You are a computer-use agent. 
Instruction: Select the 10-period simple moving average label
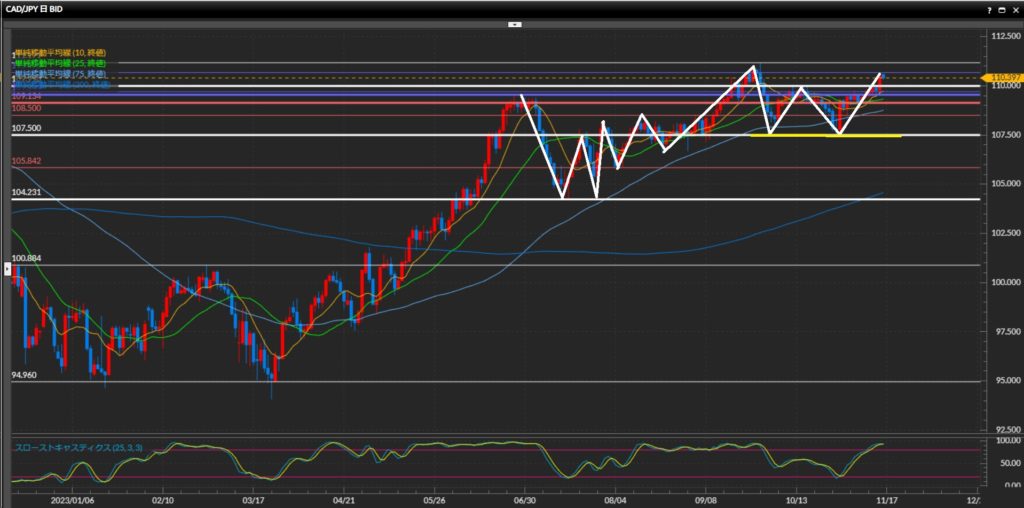point(59,52)
